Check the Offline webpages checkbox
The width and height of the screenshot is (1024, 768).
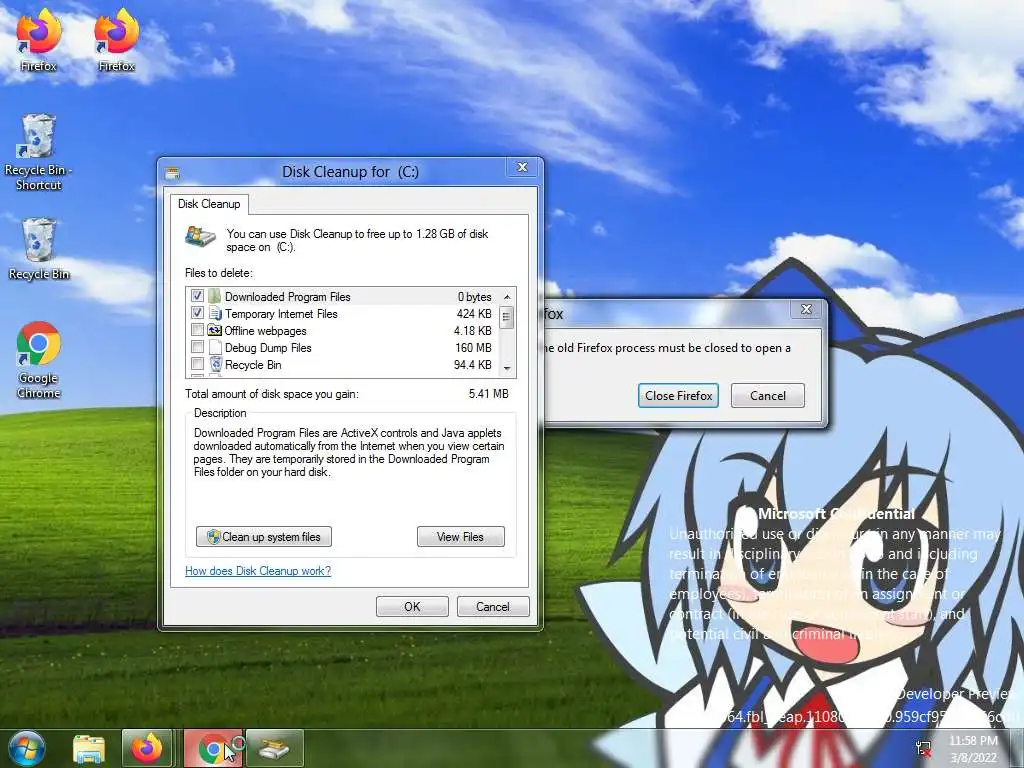pos(197,330)
